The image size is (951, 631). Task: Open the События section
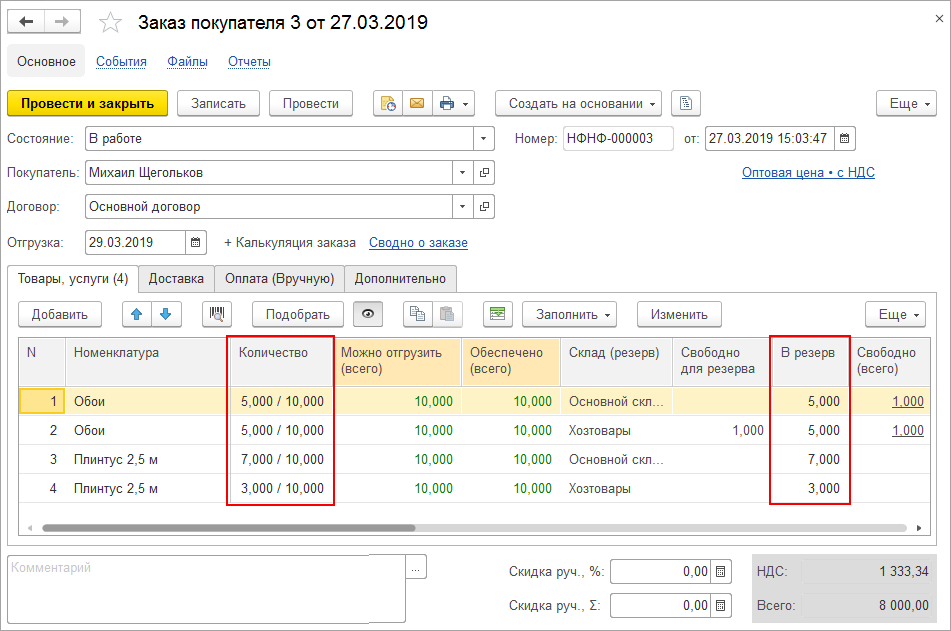[x=121, y=62]
